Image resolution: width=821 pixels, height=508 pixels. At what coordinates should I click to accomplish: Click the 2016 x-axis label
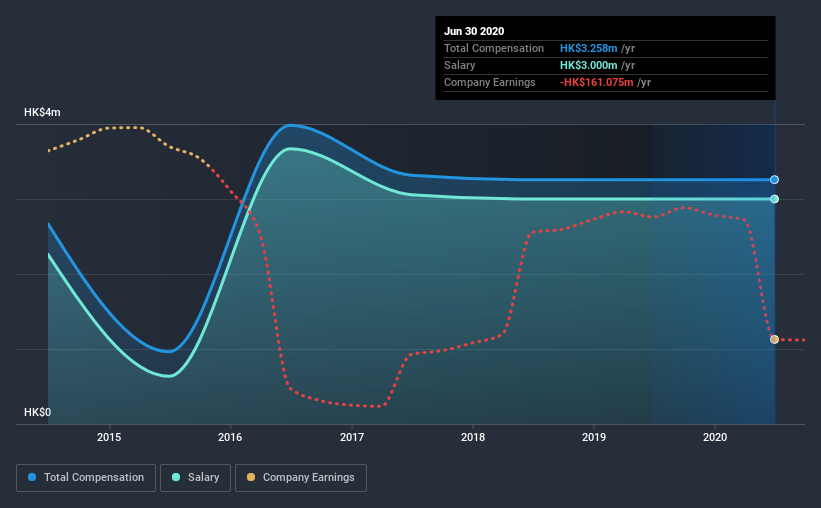tap(230, 437)
